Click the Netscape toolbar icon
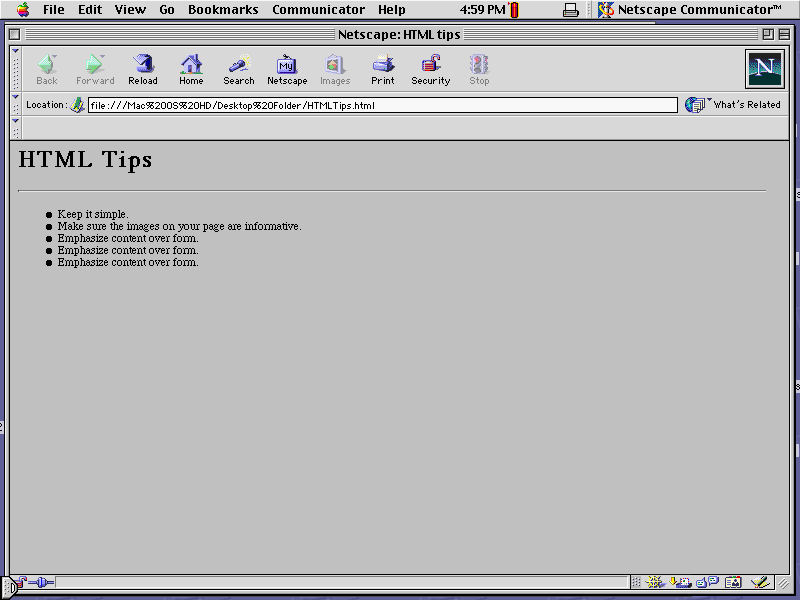The height and width of the screenshot is (600, 800). pyautogui.click(x=287, y=68)
